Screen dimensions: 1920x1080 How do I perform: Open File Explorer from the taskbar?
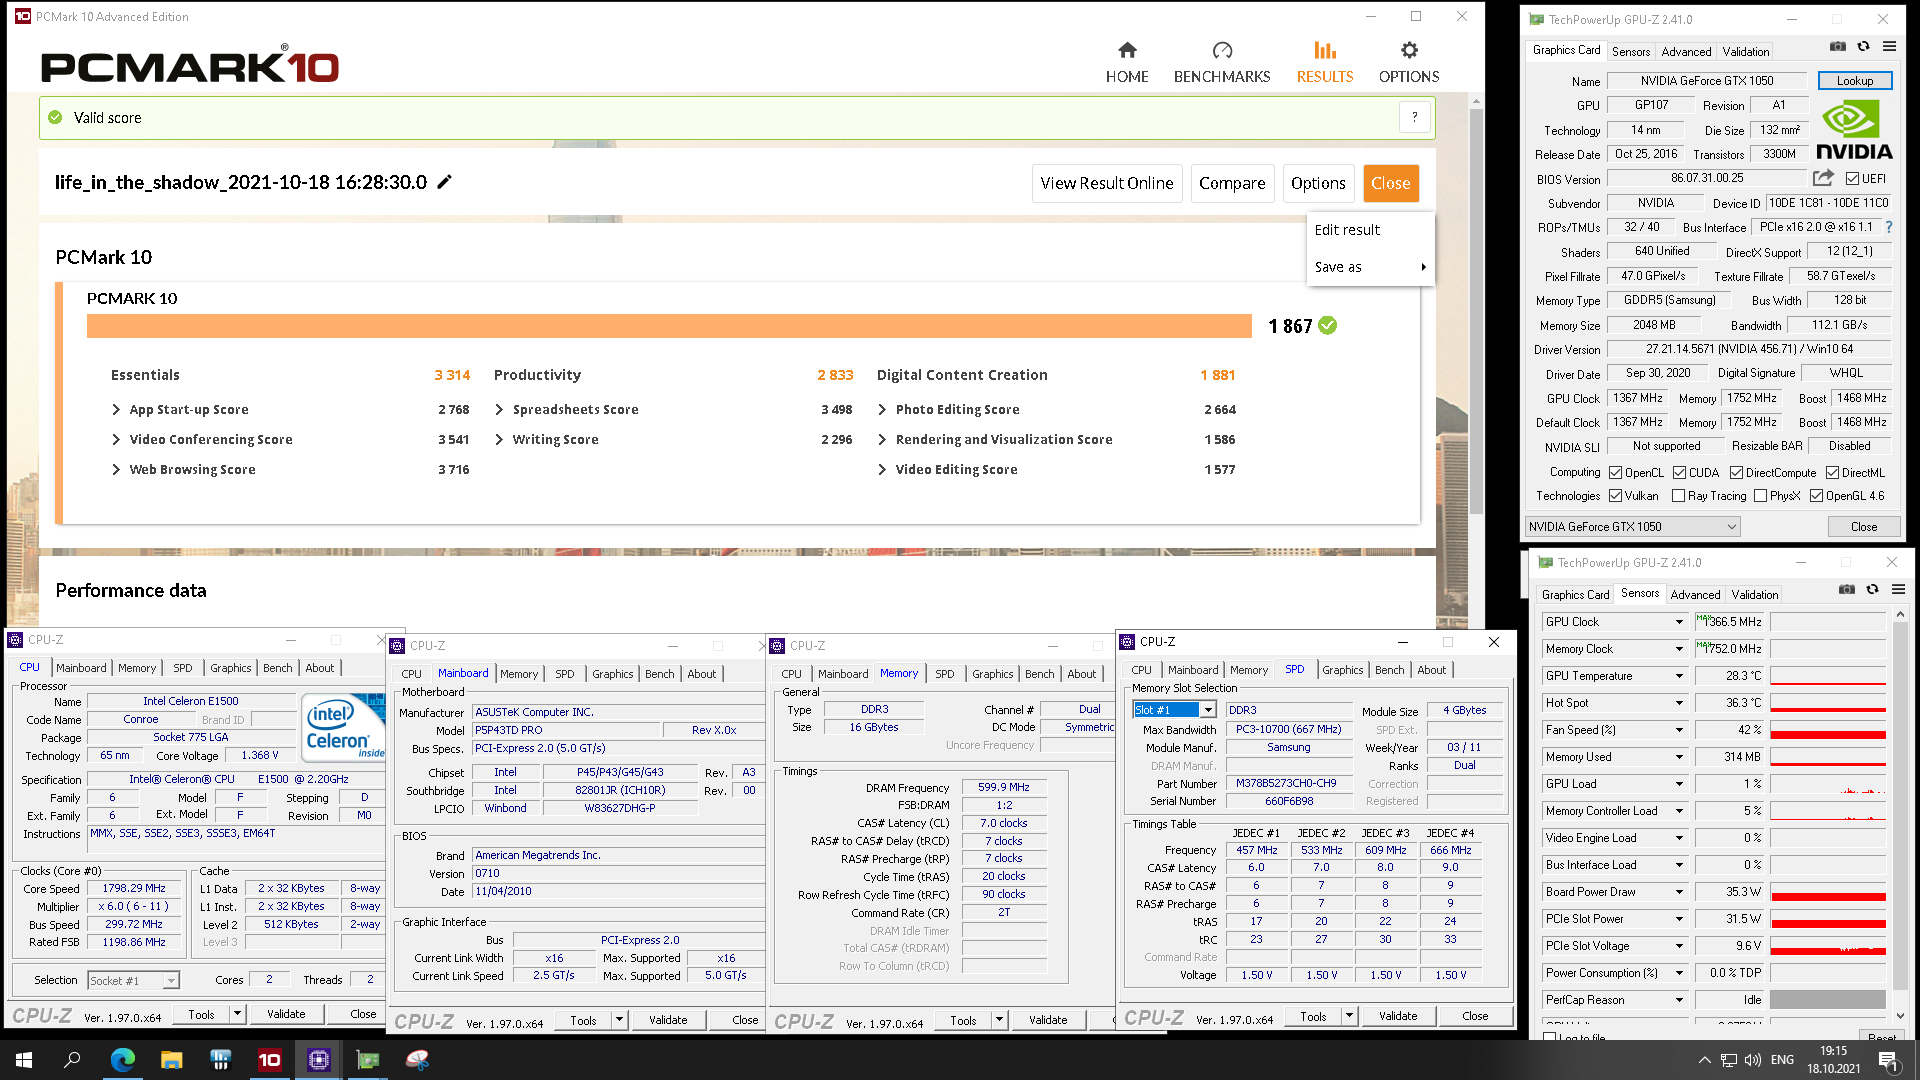pyautogui.click(x=172, y=1060)
